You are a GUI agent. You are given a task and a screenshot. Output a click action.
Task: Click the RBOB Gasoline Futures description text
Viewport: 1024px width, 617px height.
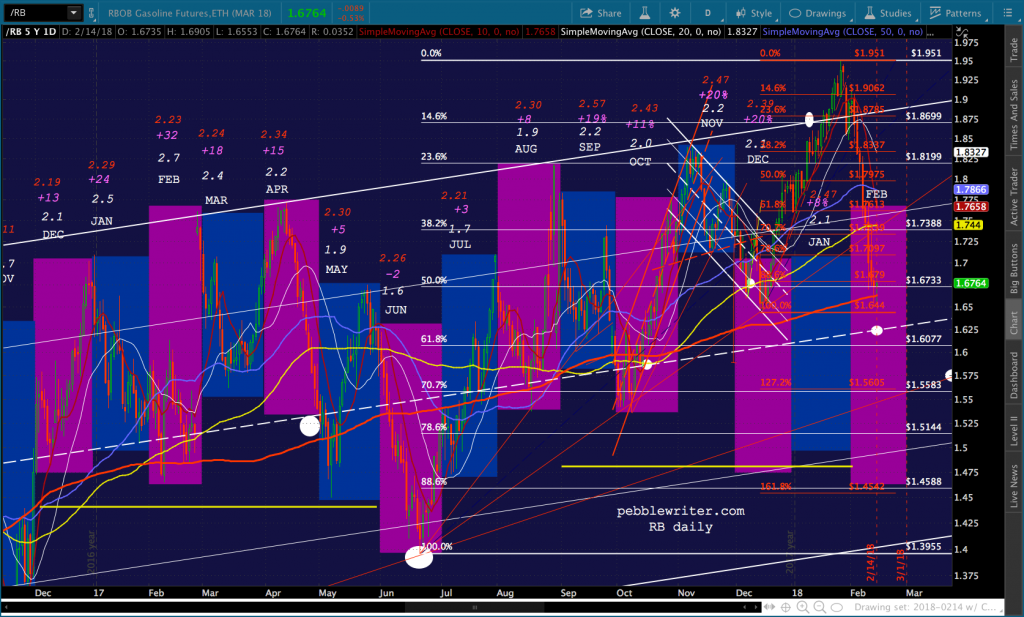coord(192,13)
